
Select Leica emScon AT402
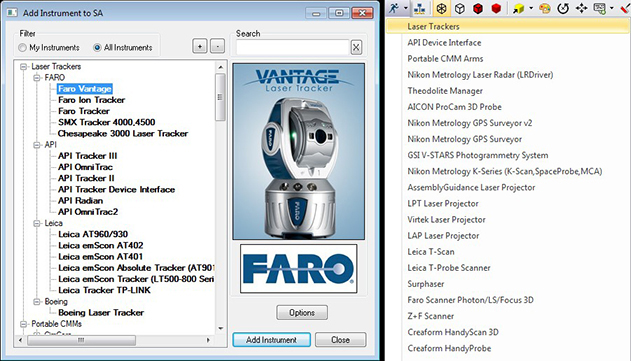point(101,245)
